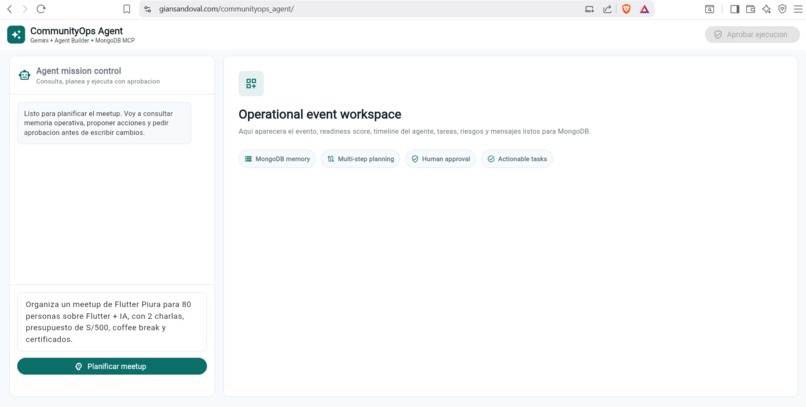Image resolution: width=806 pixels, height=407 pixels.
Task: Open the browser hamburger menu
Action: pyautogui.click(x=797, y=9)
